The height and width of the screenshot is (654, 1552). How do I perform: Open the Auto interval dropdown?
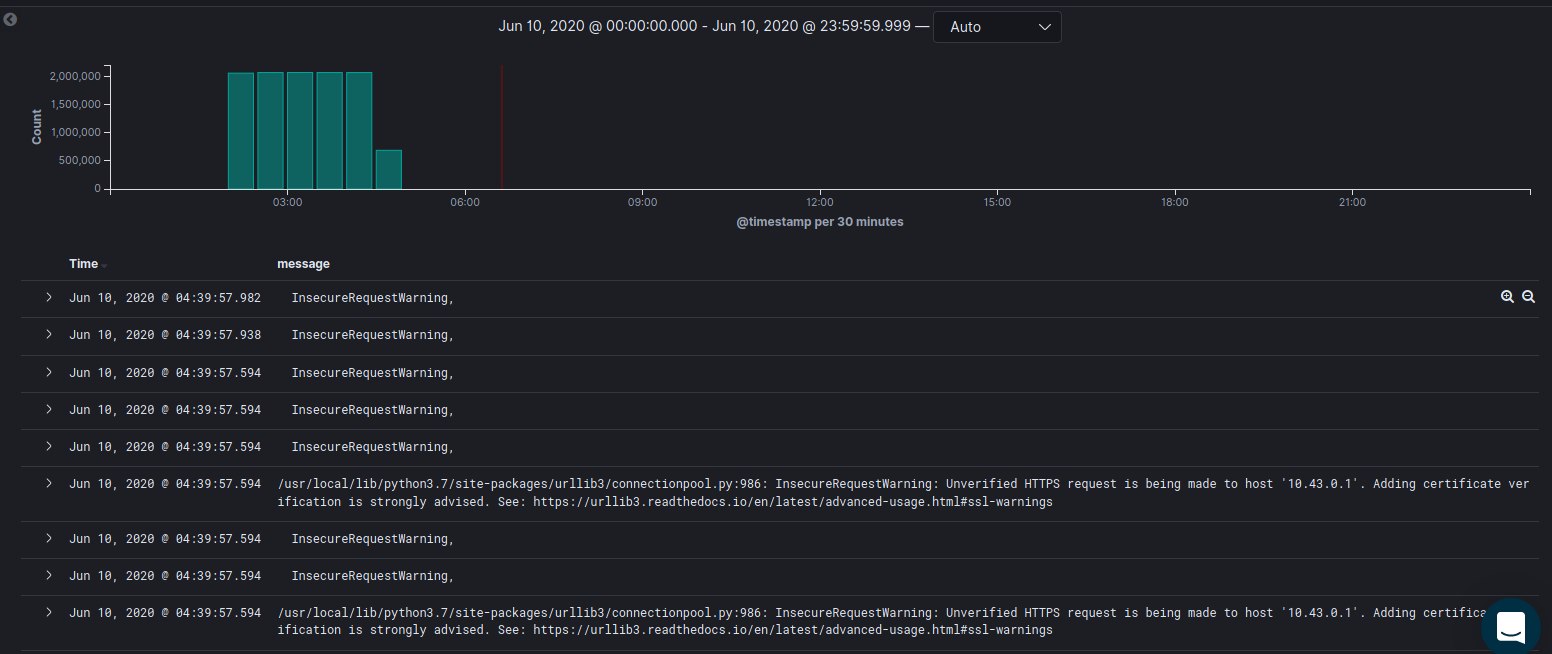[997, 27]
